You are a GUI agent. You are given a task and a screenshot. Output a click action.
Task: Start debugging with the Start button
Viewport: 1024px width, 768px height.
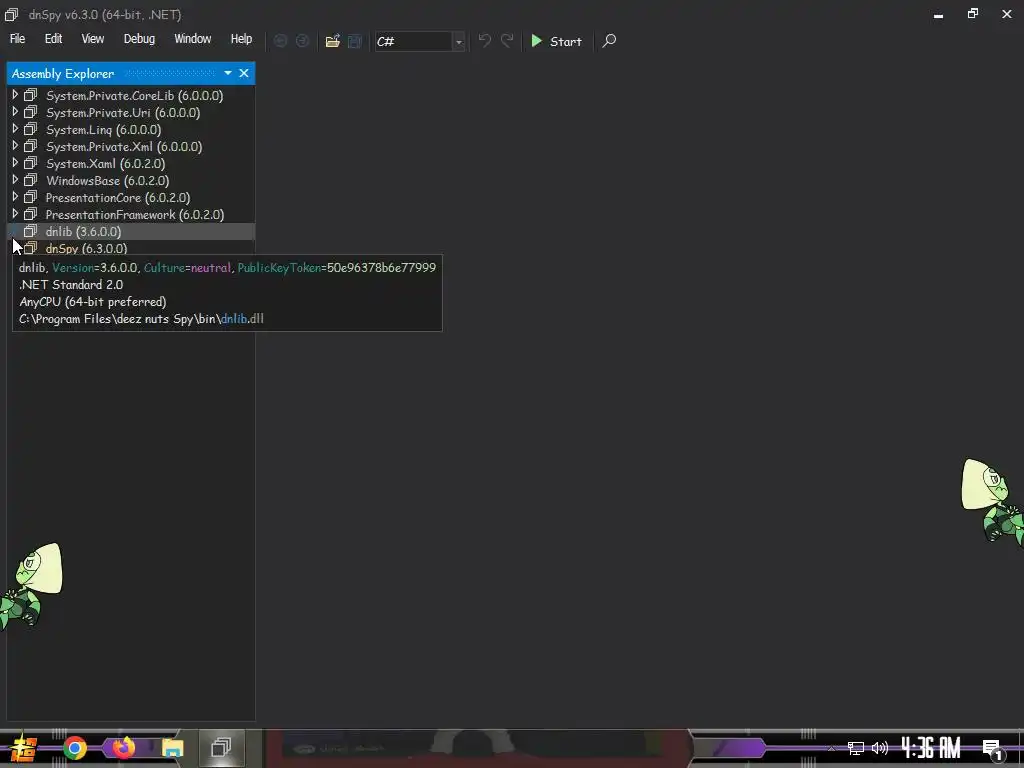pyautogui.click(x=556, y=41)
